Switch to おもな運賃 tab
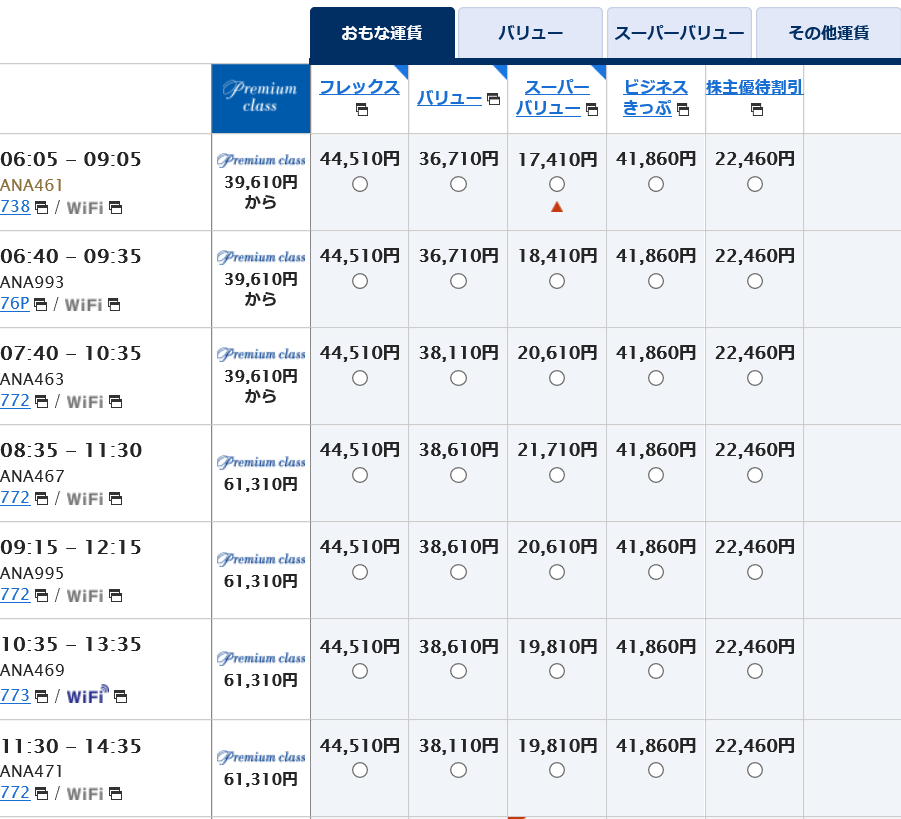901x819 pixels. (x=382, y=33)
